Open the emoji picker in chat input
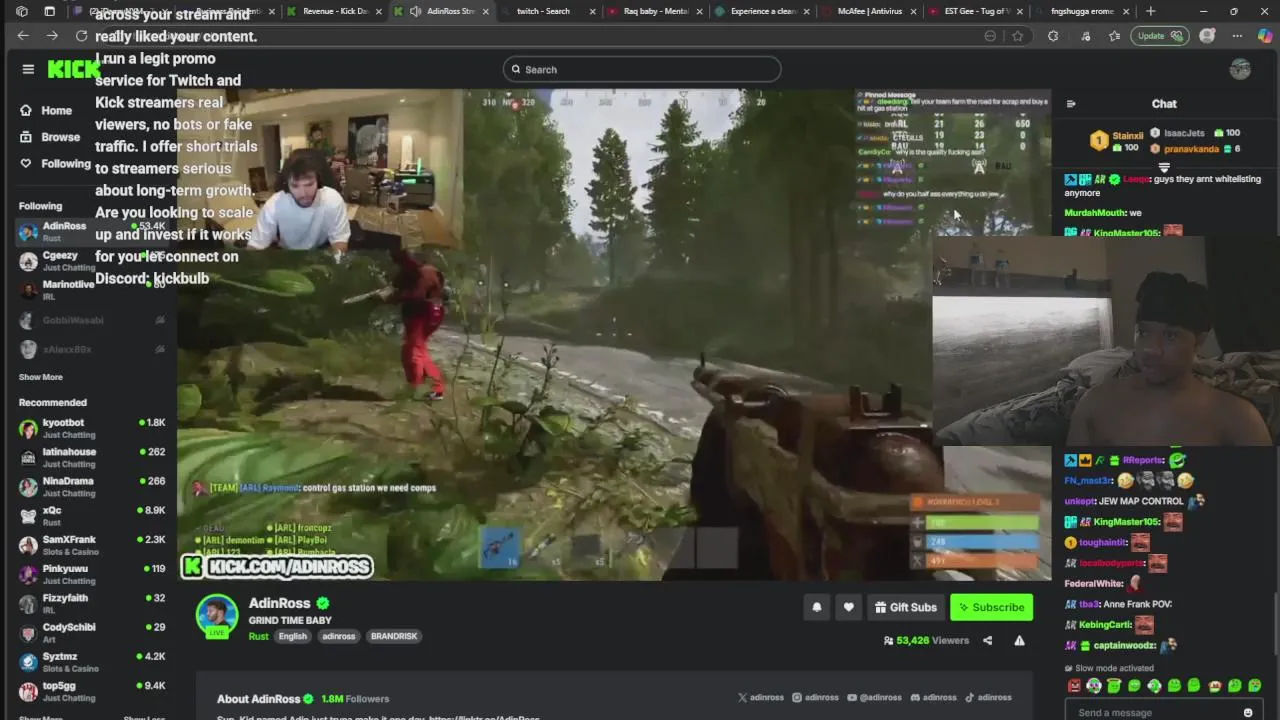1280x720 pixels. click(x=1247, y=713)
